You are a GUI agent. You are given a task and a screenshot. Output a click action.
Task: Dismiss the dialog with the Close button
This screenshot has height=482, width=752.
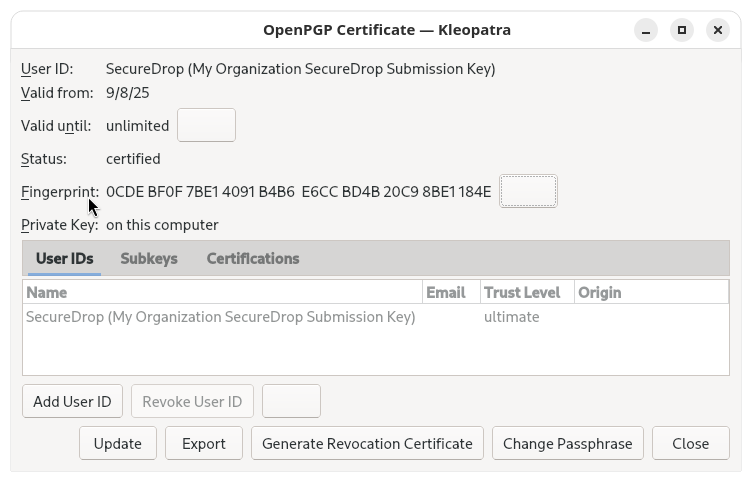[x=690, y=443]
